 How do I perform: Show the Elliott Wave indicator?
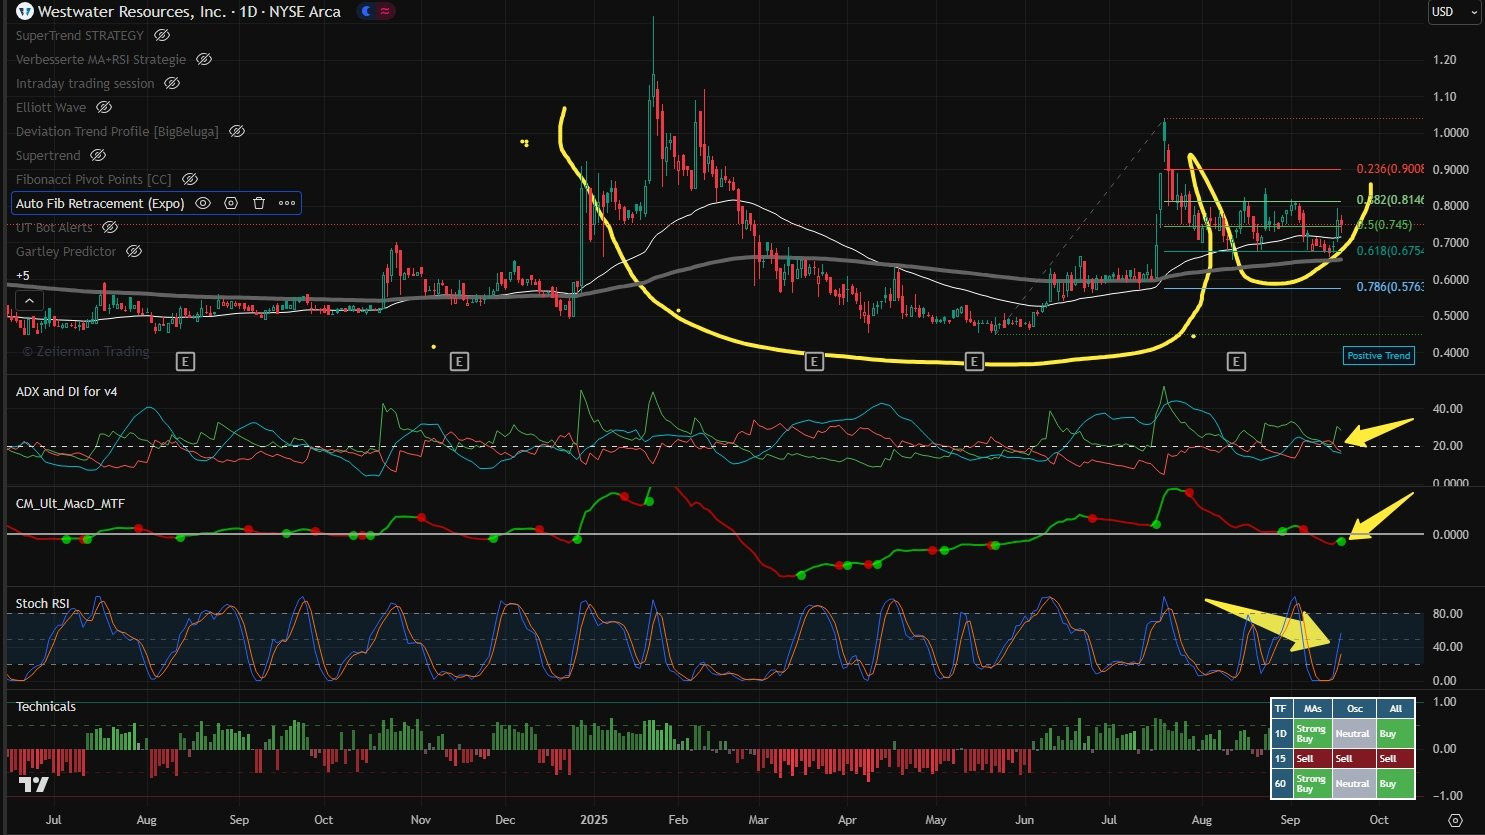tap(104, 107)
